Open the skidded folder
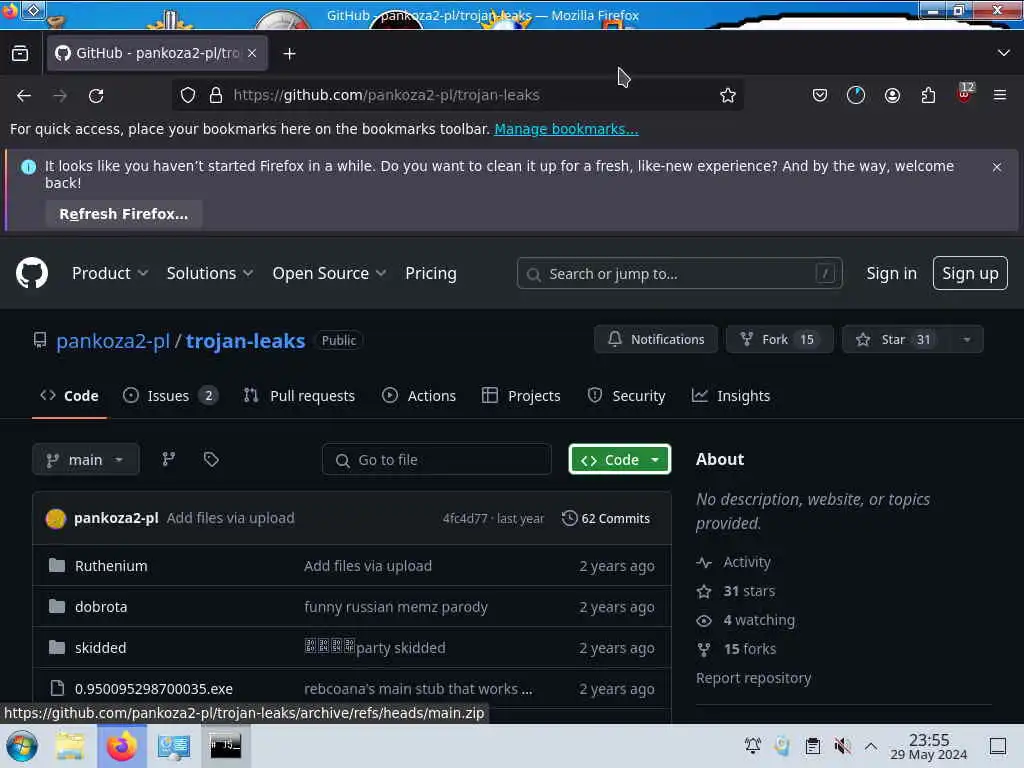The image size is (1024, 768). point(101,648)
